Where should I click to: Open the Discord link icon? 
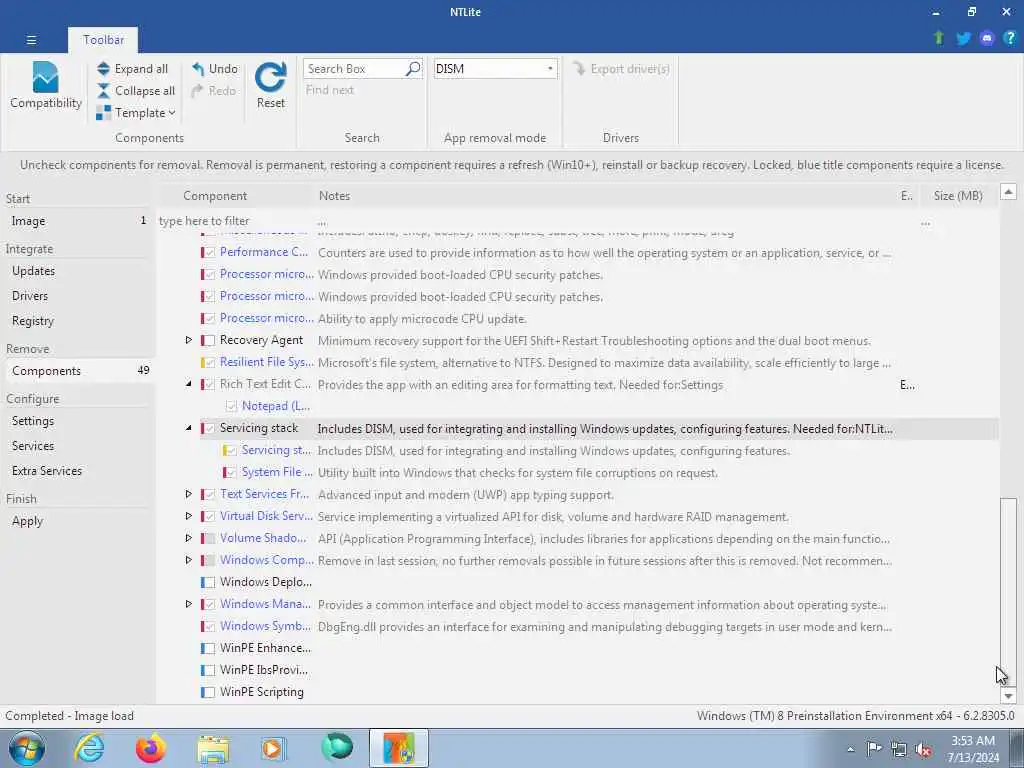tap(987, 38)
